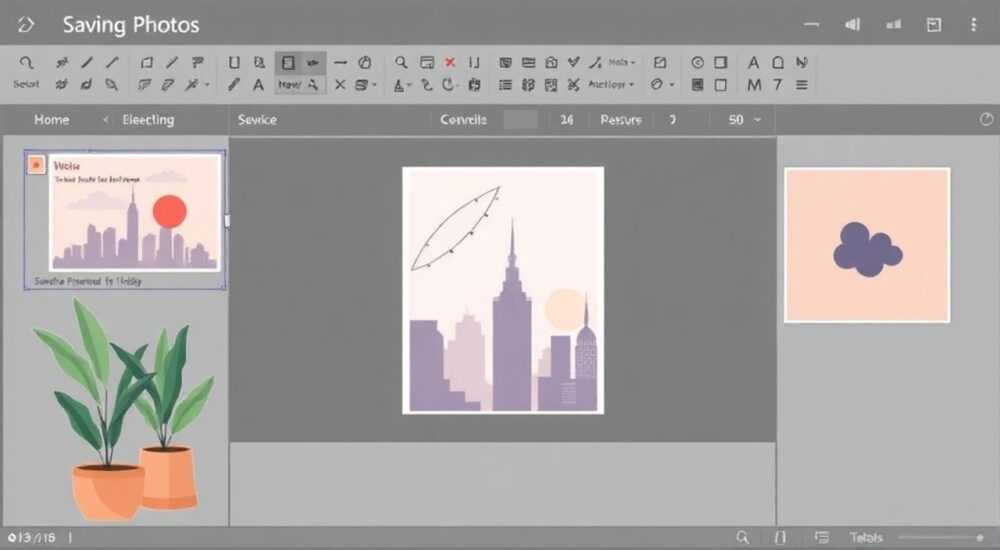Click the list view icon before Totals
This screenshot has height=550, width=1000.
click(x=822, y=537)
